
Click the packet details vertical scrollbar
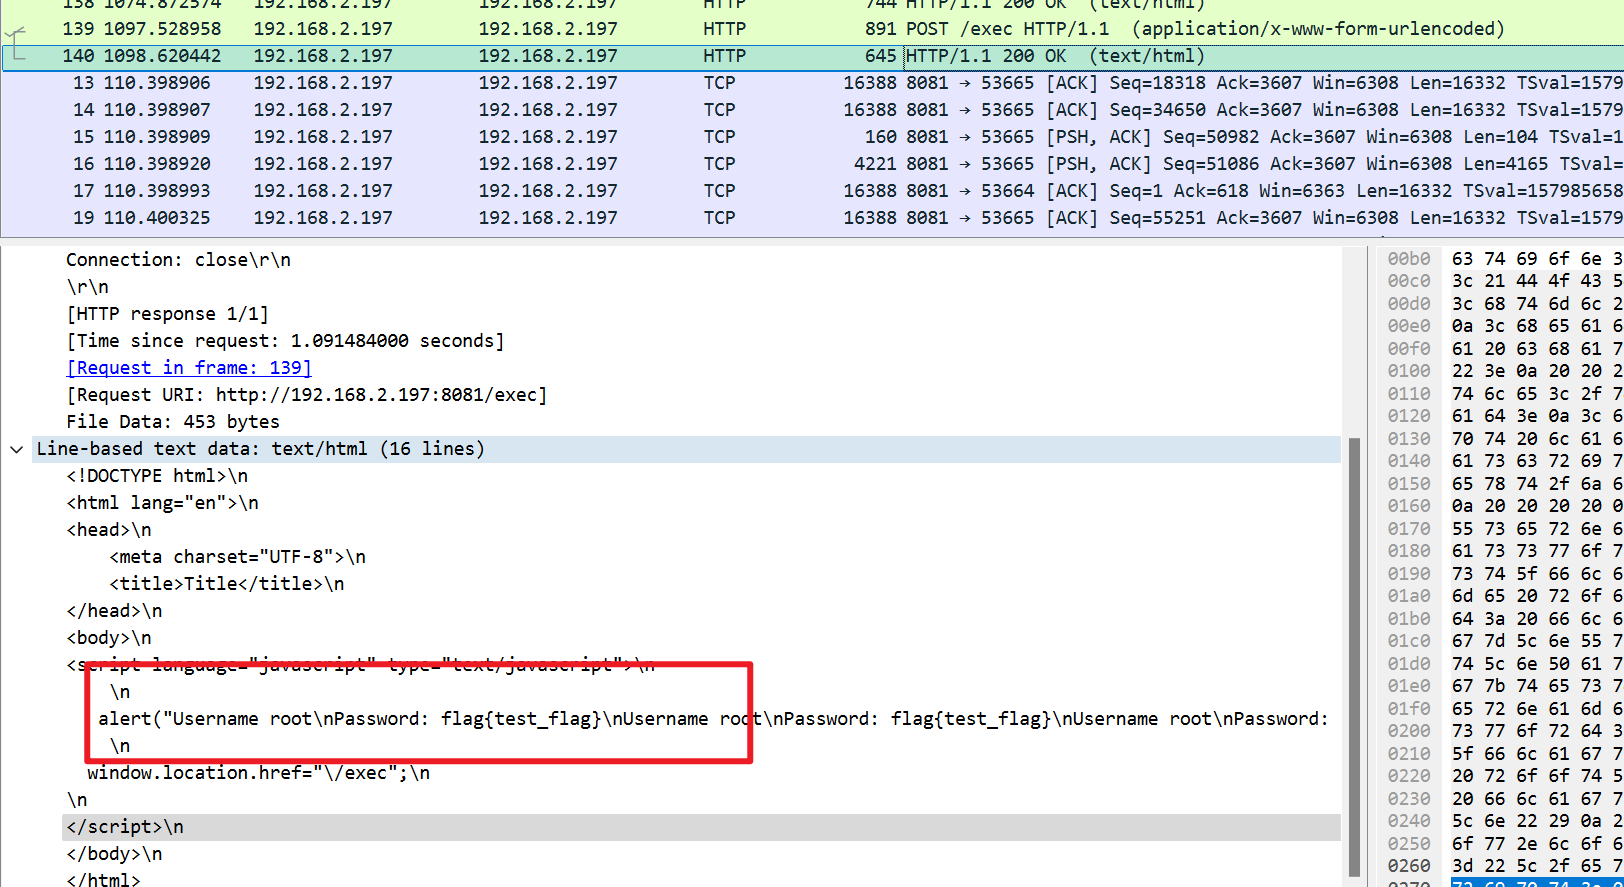[1354, 655]
